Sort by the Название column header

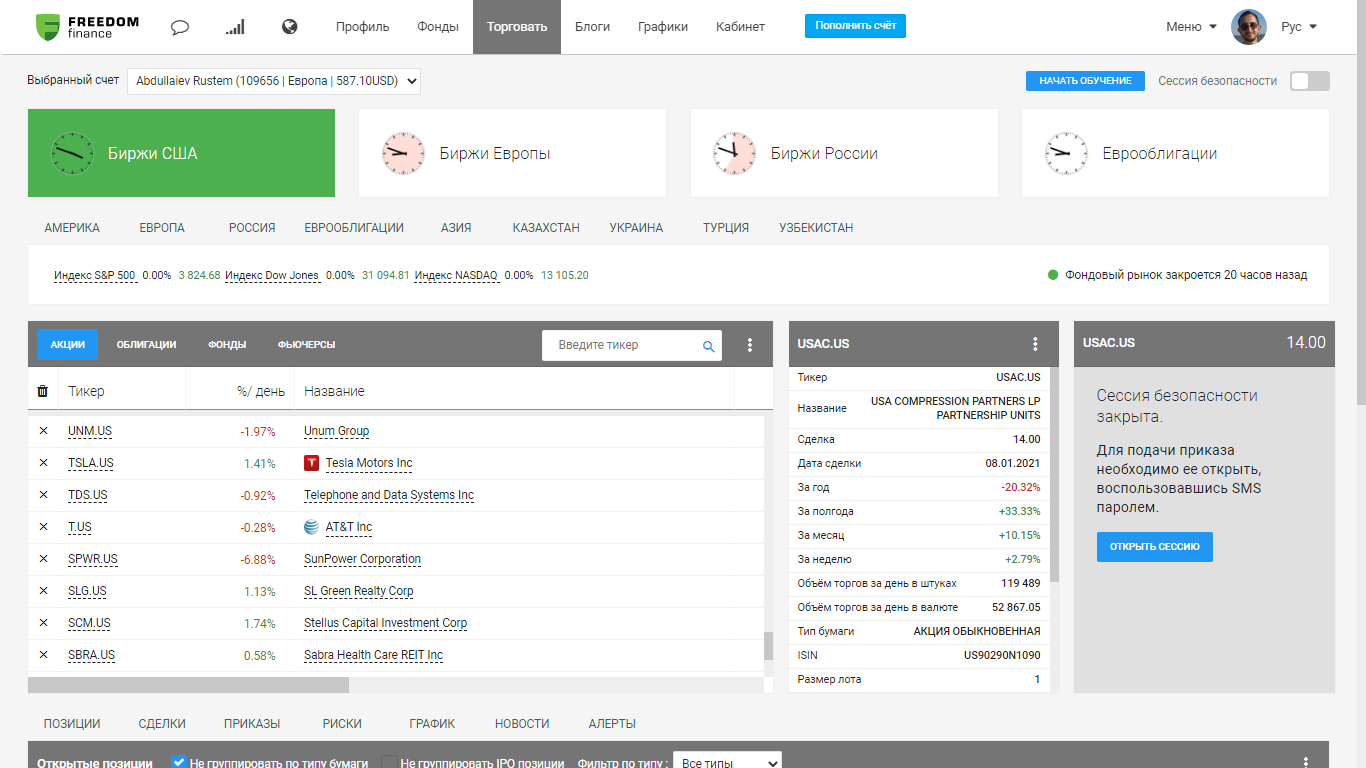pyautogui.click(x=334, y=391)
